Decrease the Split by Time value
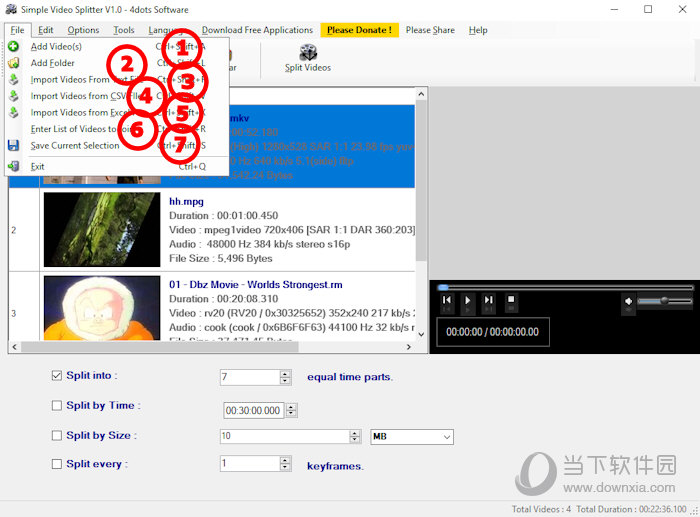Viewport: 700px width, 517px height. pyautogui.click(x=292, y=413)
